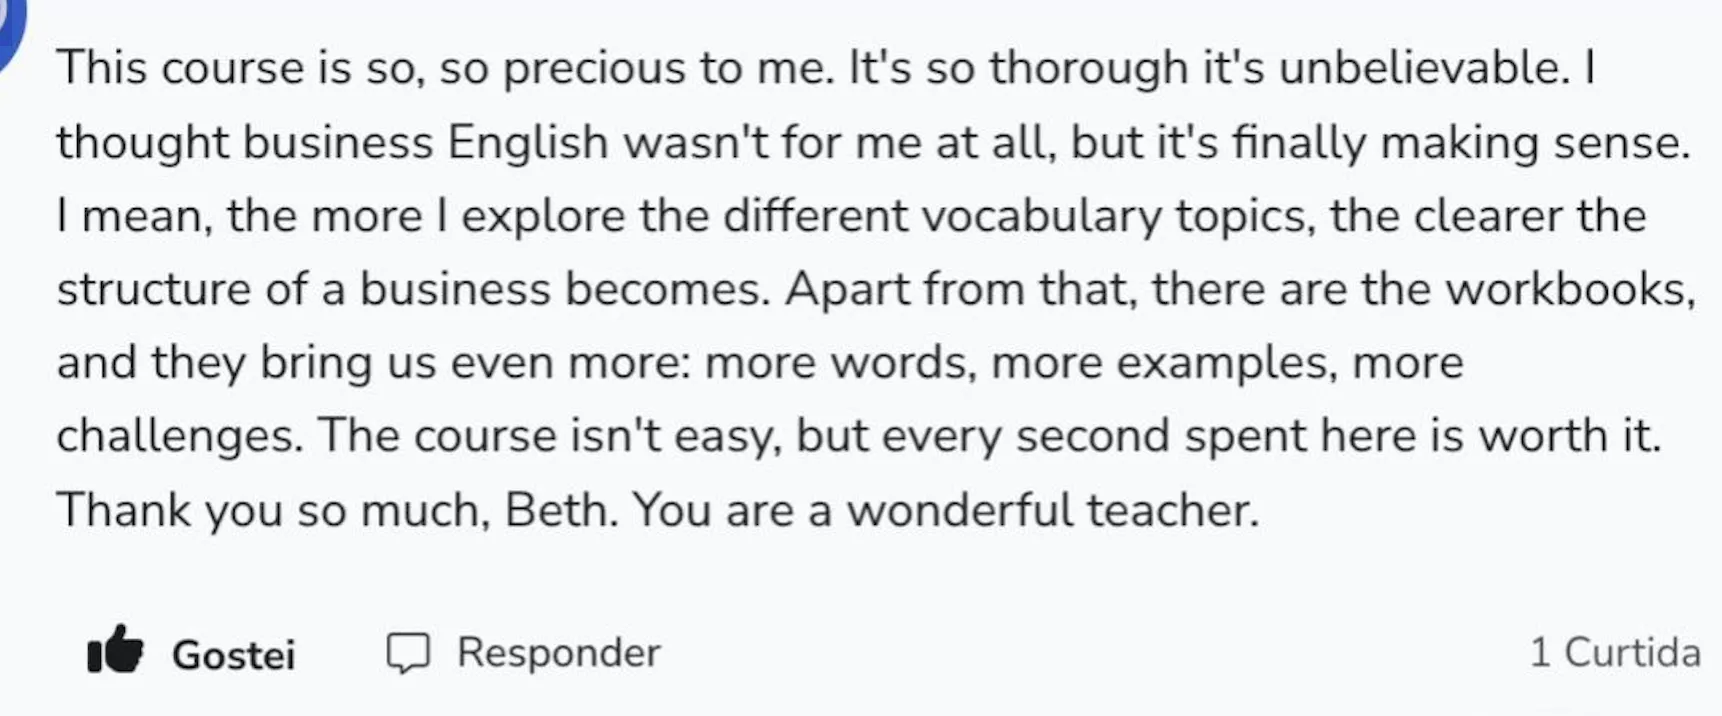Click the speech bubble reply icon
1722x716 pixels.
408,653
